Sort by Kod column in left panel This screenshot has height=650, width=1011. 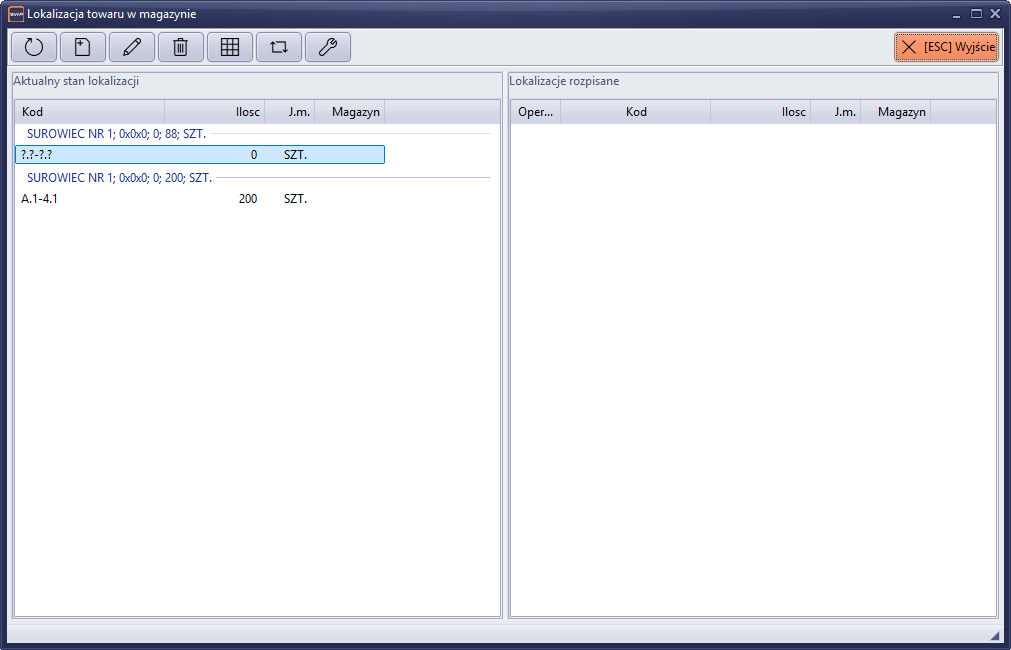click(x=90, y=112)
